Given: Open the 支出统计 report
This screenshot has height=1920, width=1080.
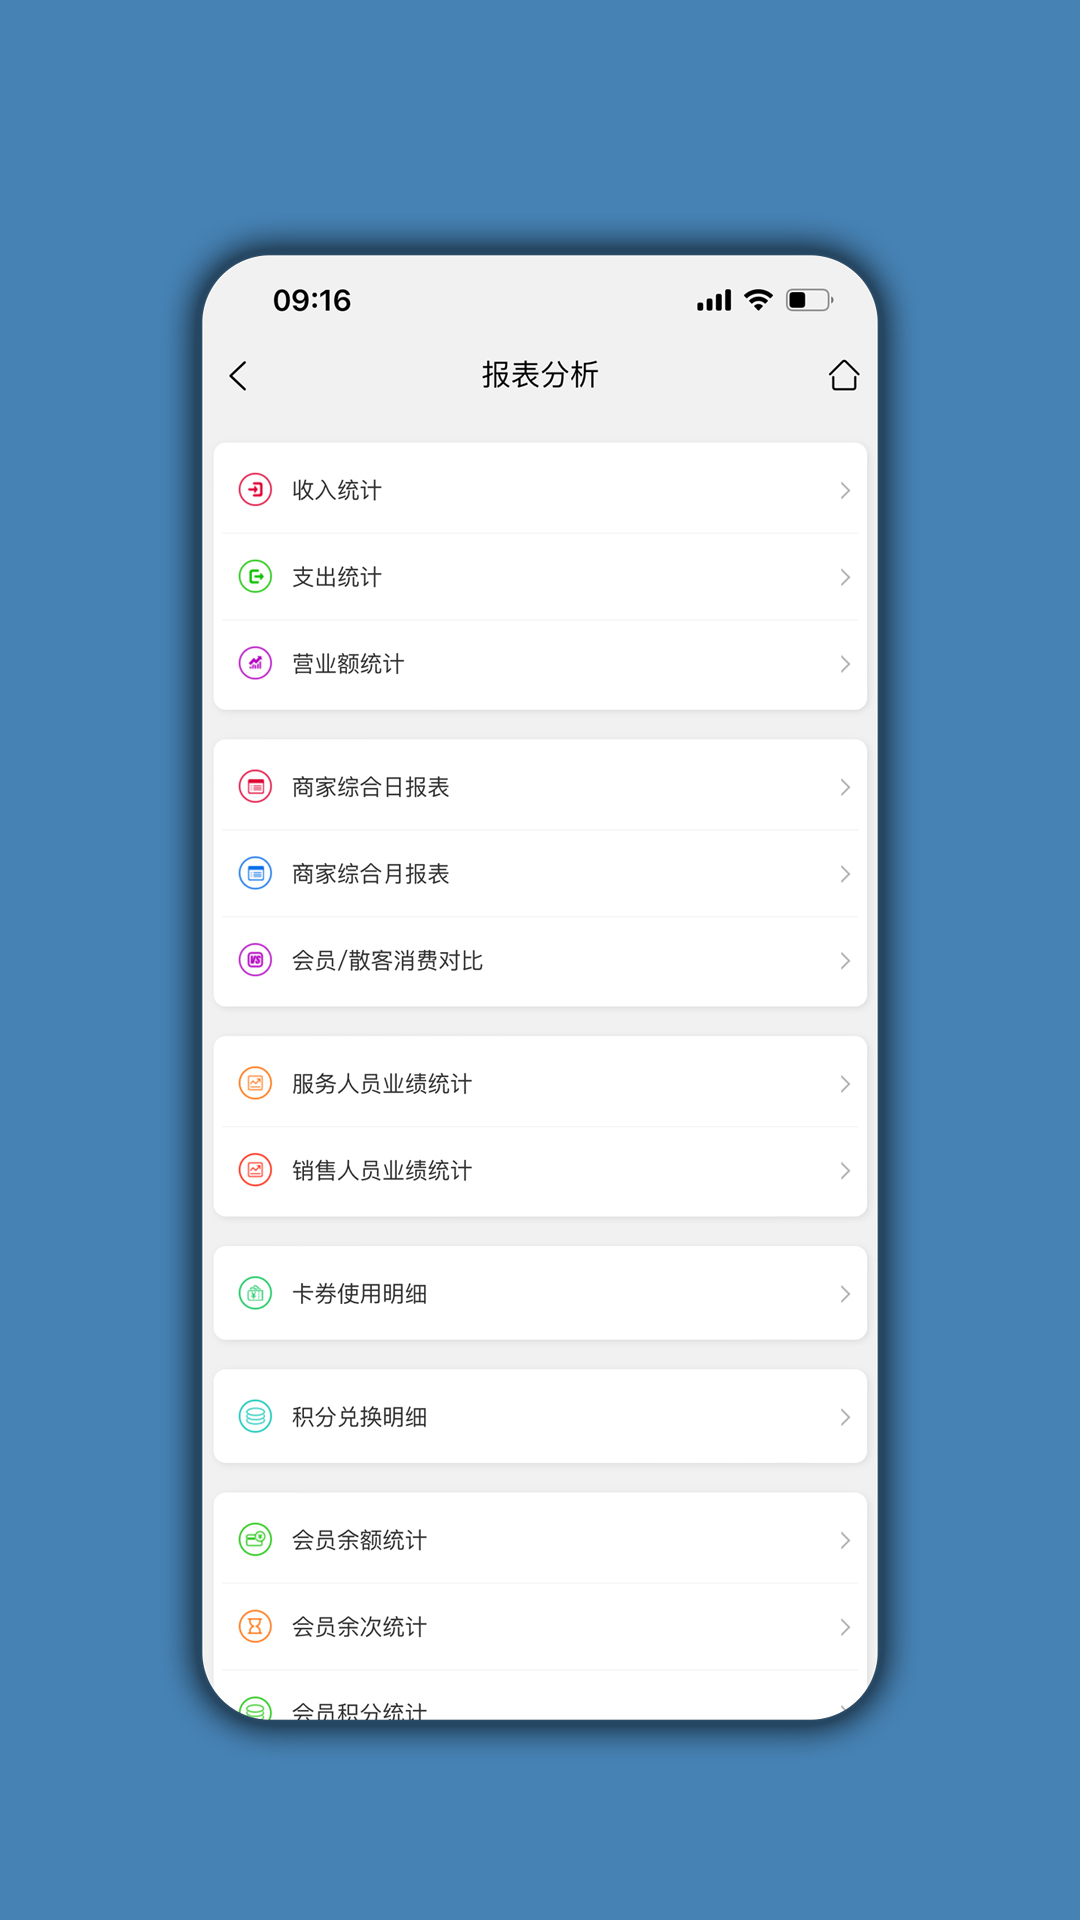Looking at the screenshot, I should (540, 577).
